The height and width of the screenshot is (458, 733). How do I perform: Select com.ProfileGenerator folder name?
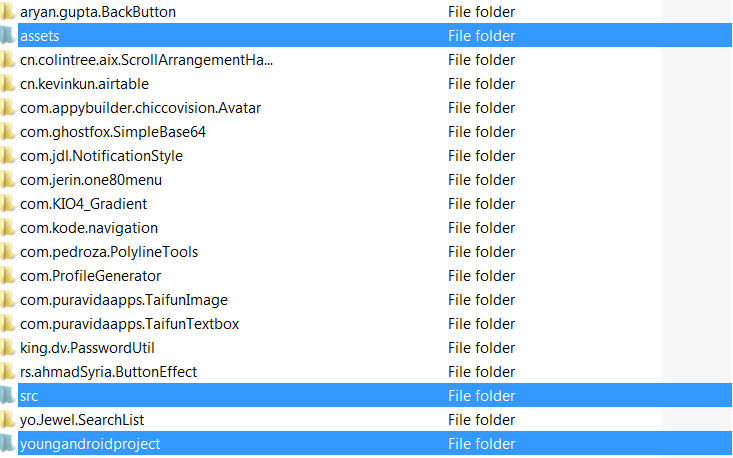pyautogui.click(x=90, y=276)
